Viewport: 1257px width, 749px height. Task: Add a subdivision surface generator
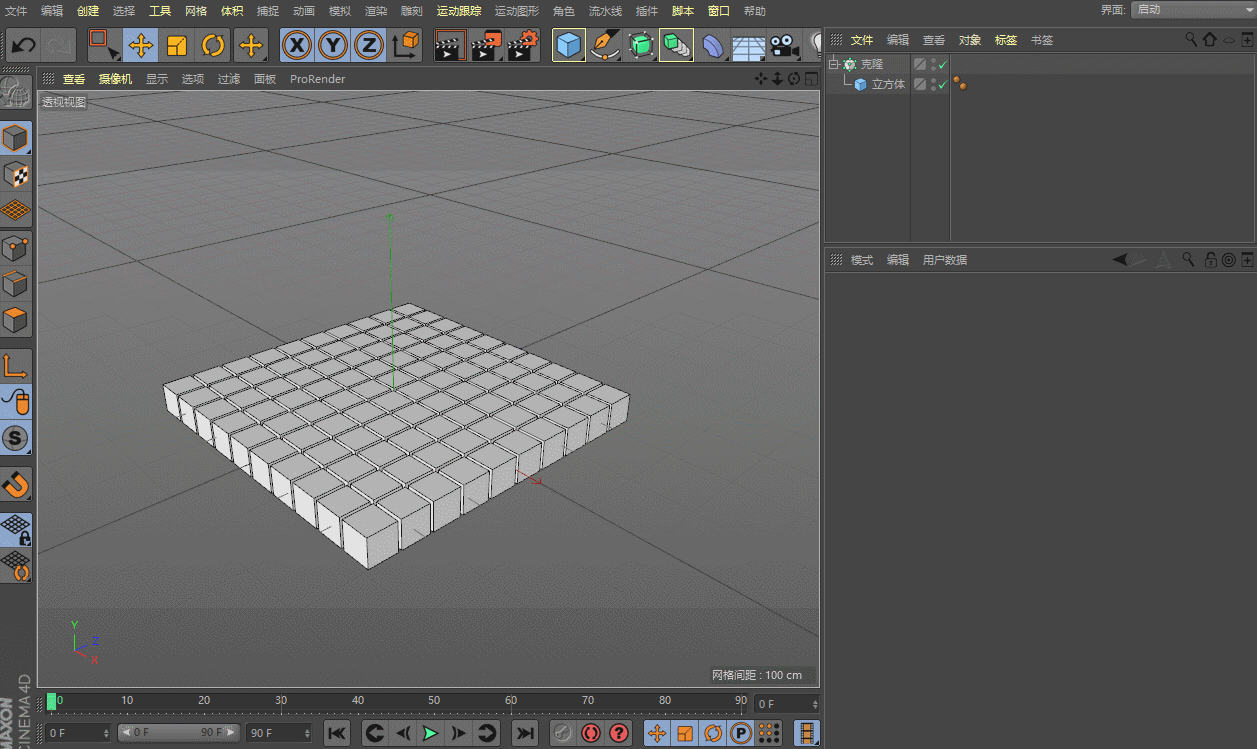640,45
